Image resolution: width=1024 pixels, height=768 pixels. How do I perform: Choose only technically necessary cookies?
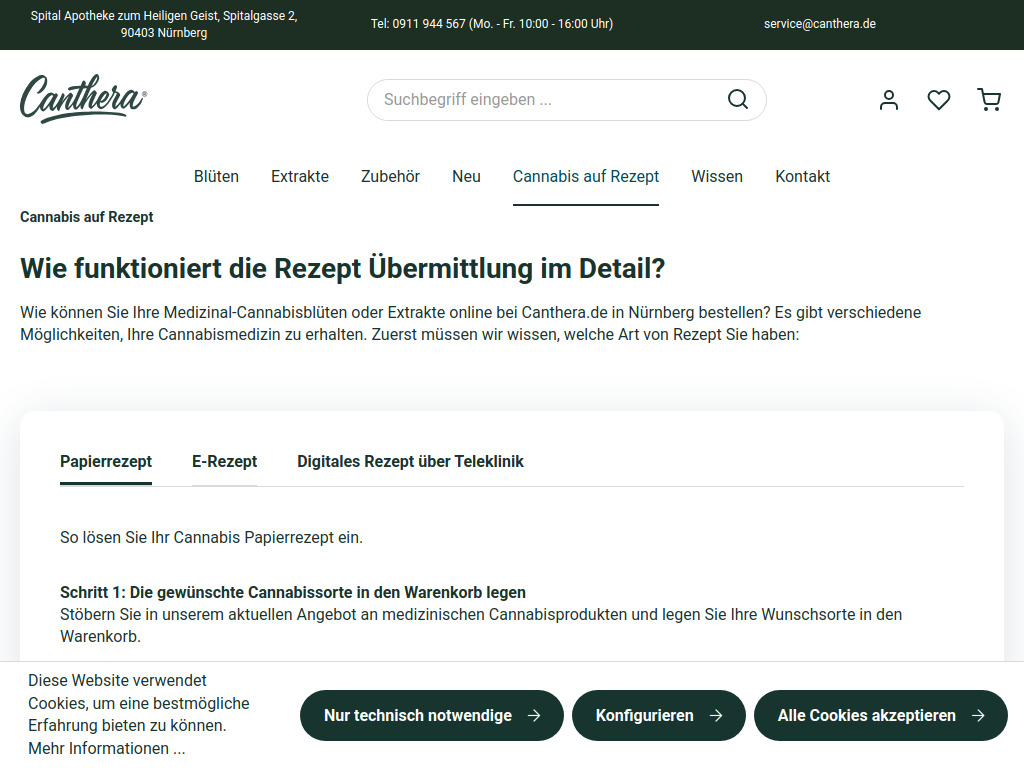click(431, 715)
